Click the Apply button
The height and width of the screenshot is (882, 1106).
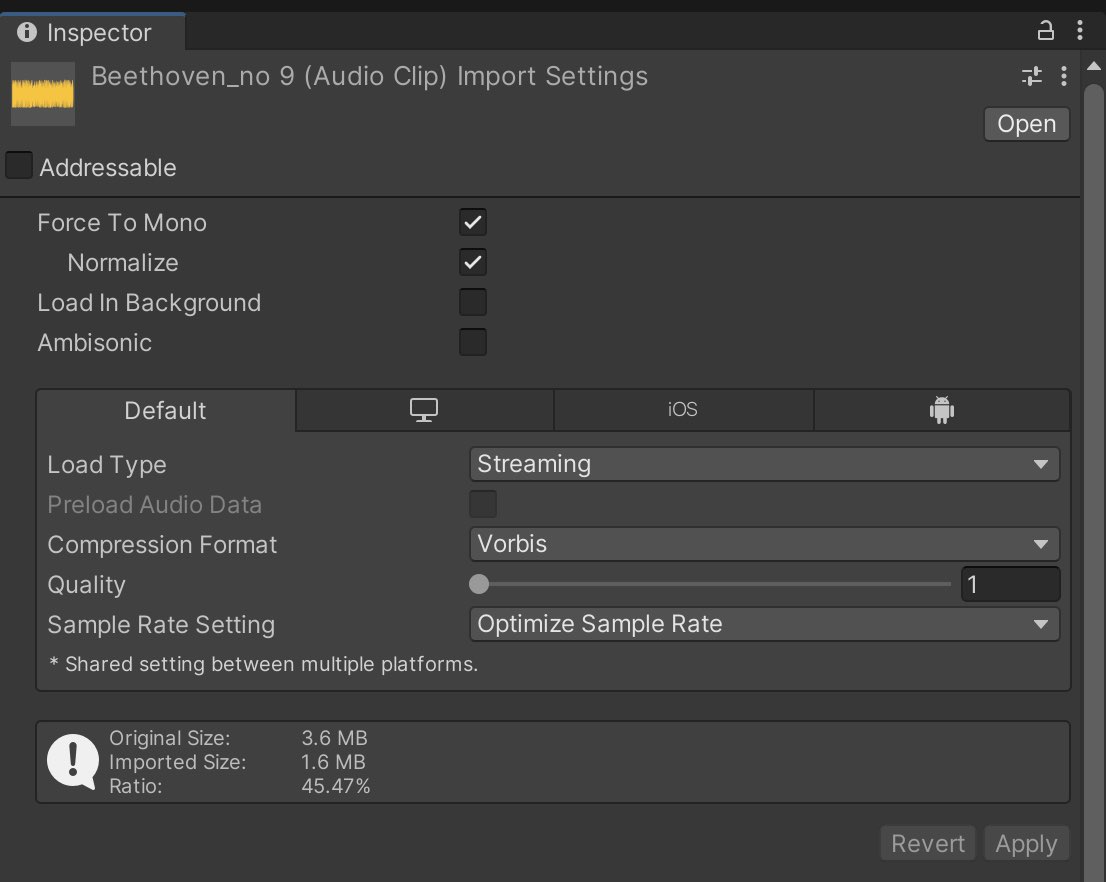1026,843
